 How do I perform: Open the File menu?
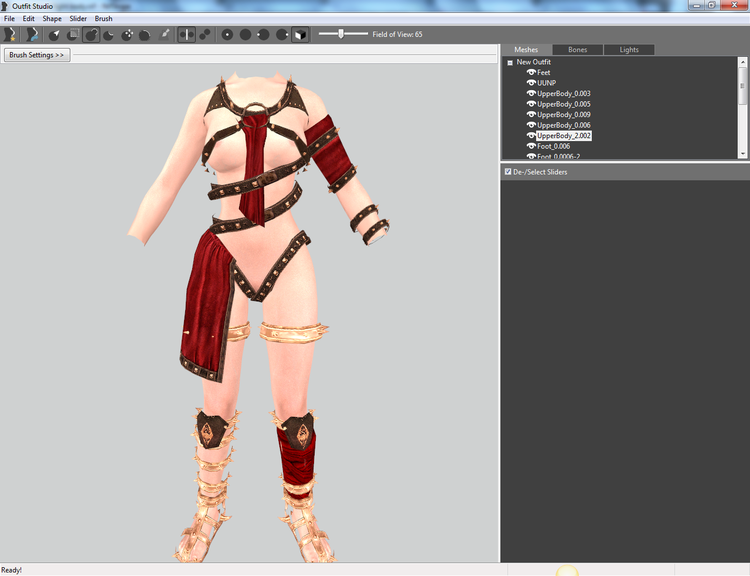coord(10,19)
